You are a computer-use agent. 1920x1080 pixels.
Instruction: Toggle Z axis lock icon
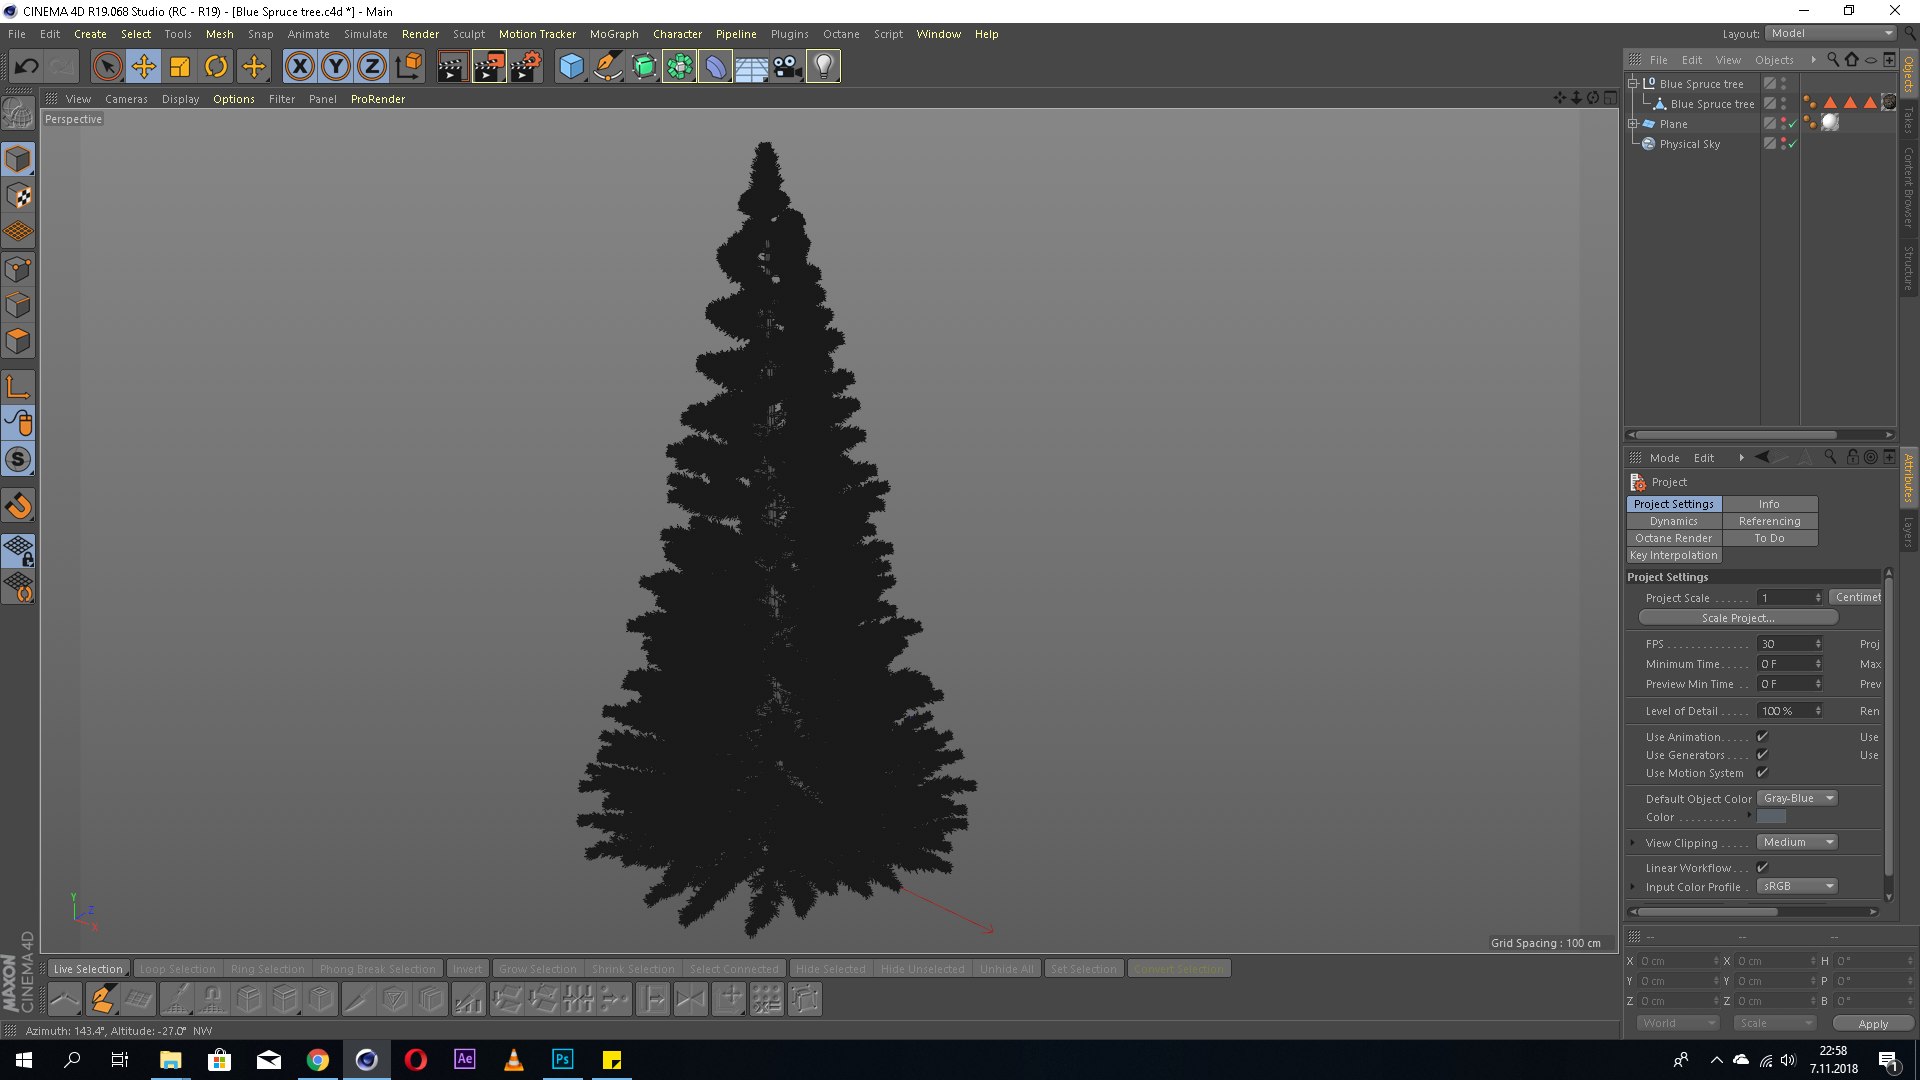pos(372,67)
